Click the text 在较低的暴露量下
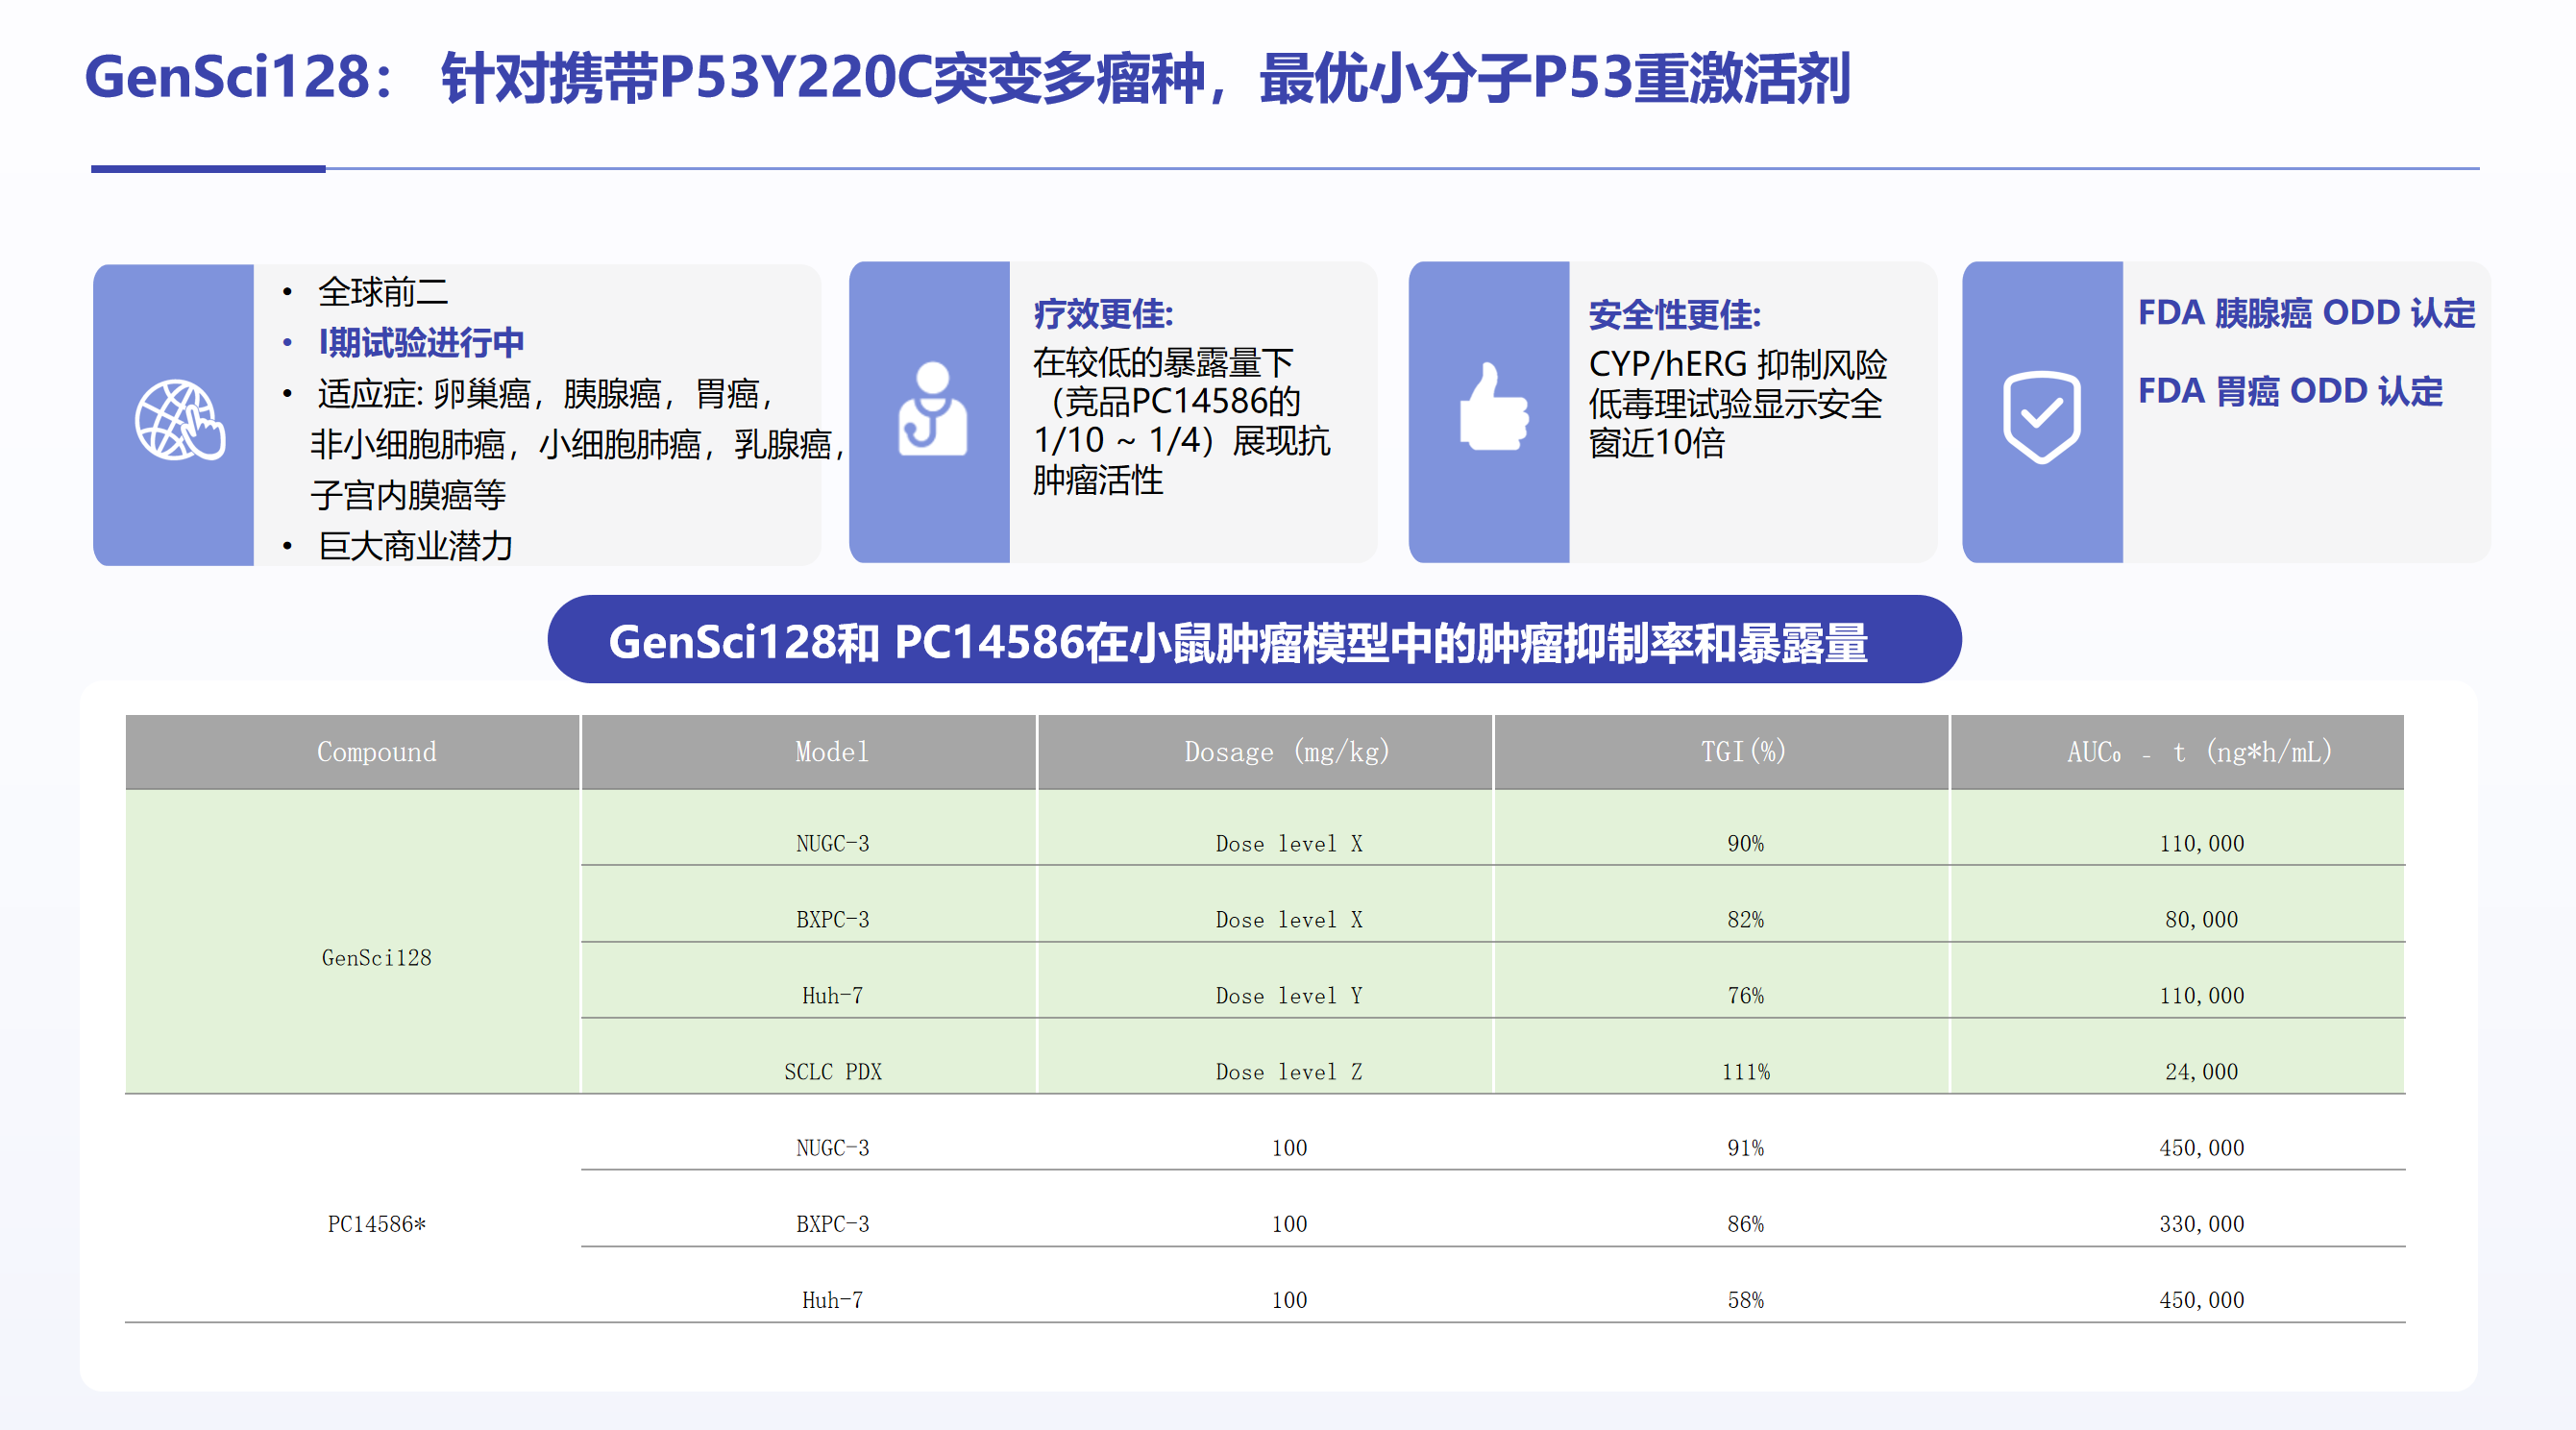Image resolution: width=2576 pixels, height=1430 pixels. click(x=1163, y=362)
